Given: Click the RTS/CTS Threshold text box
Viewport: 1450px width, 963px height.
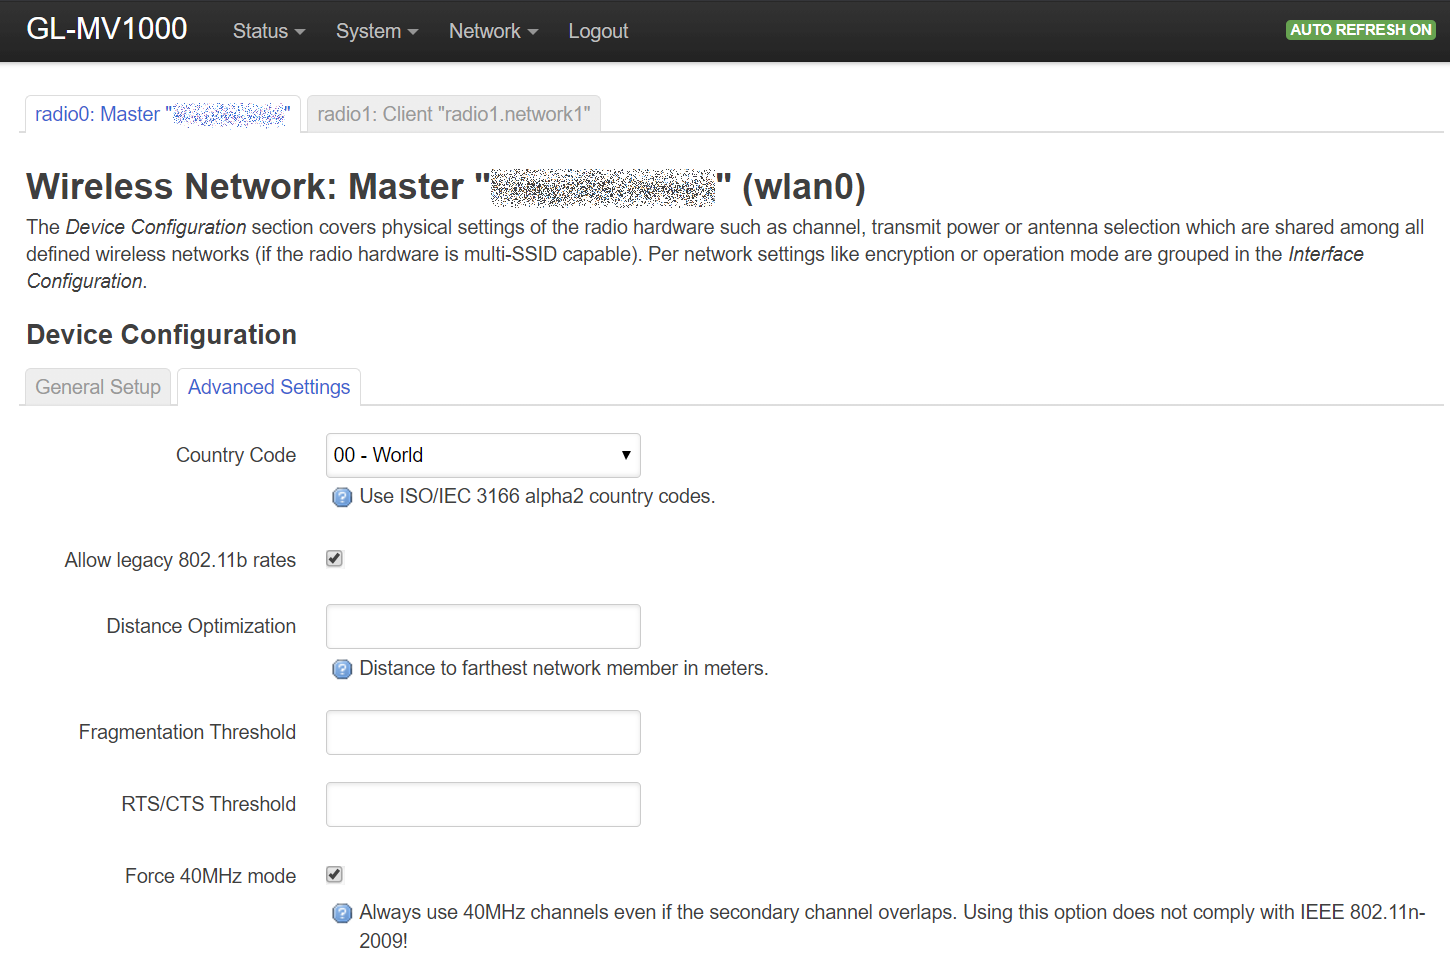Looking at the screenshot, I should pyautogui.click(x=483, y=805).
